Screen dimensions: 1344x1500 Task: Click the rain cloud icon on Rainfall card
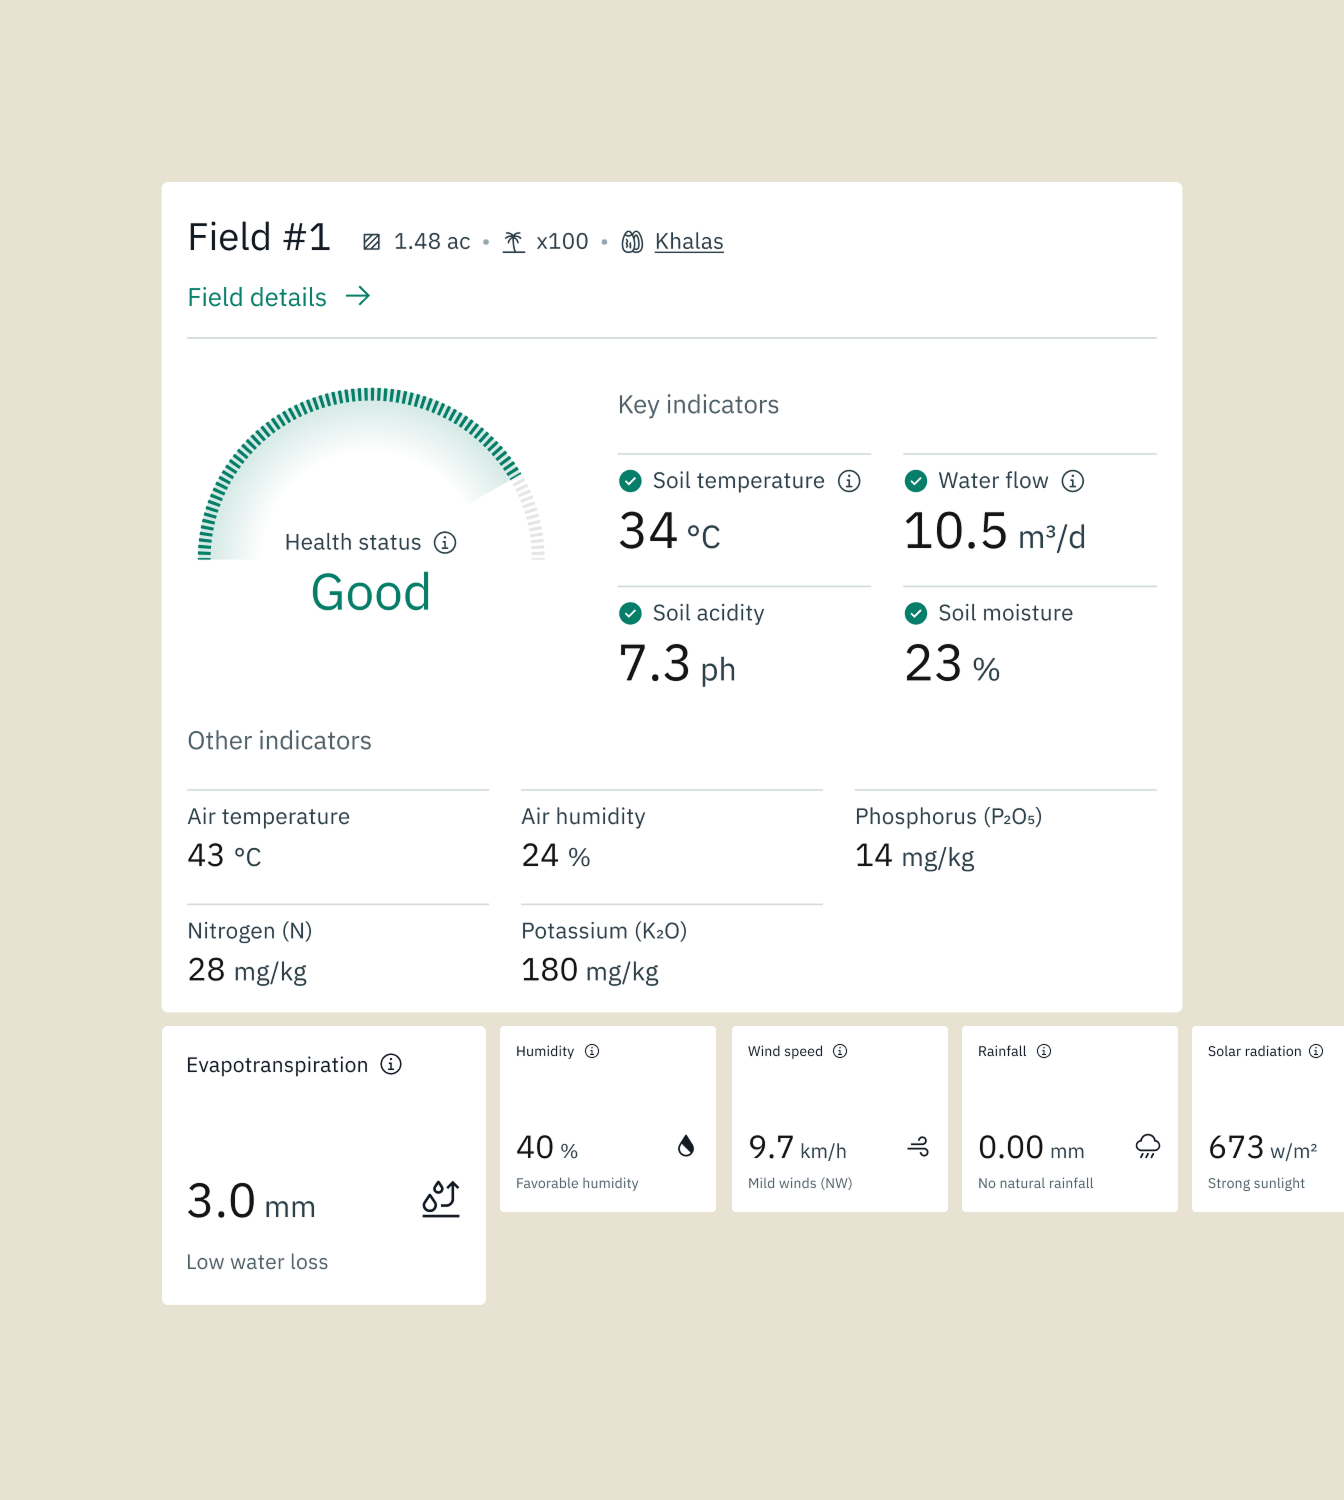[1150, 1146]
